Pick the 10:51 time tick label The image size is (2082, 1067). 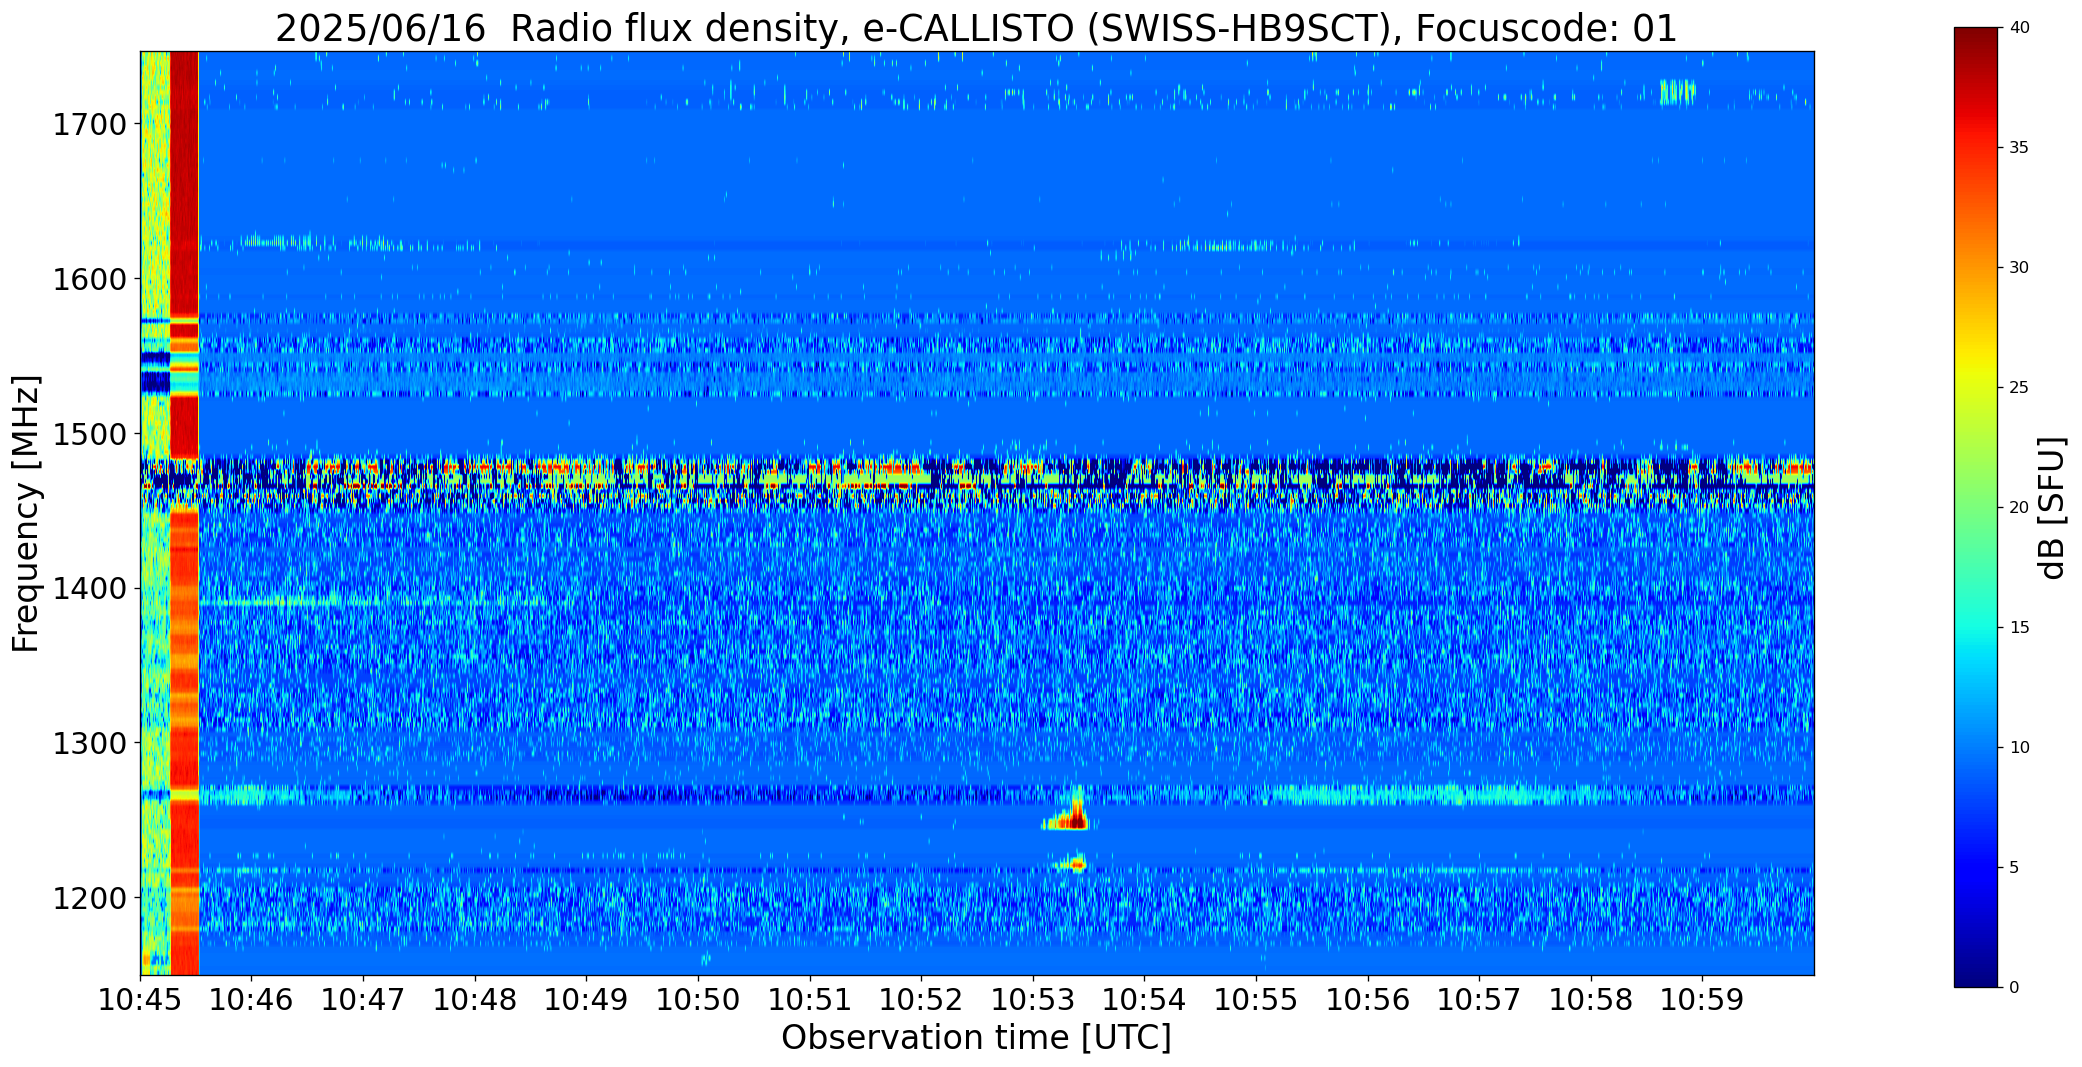point(810,999)
